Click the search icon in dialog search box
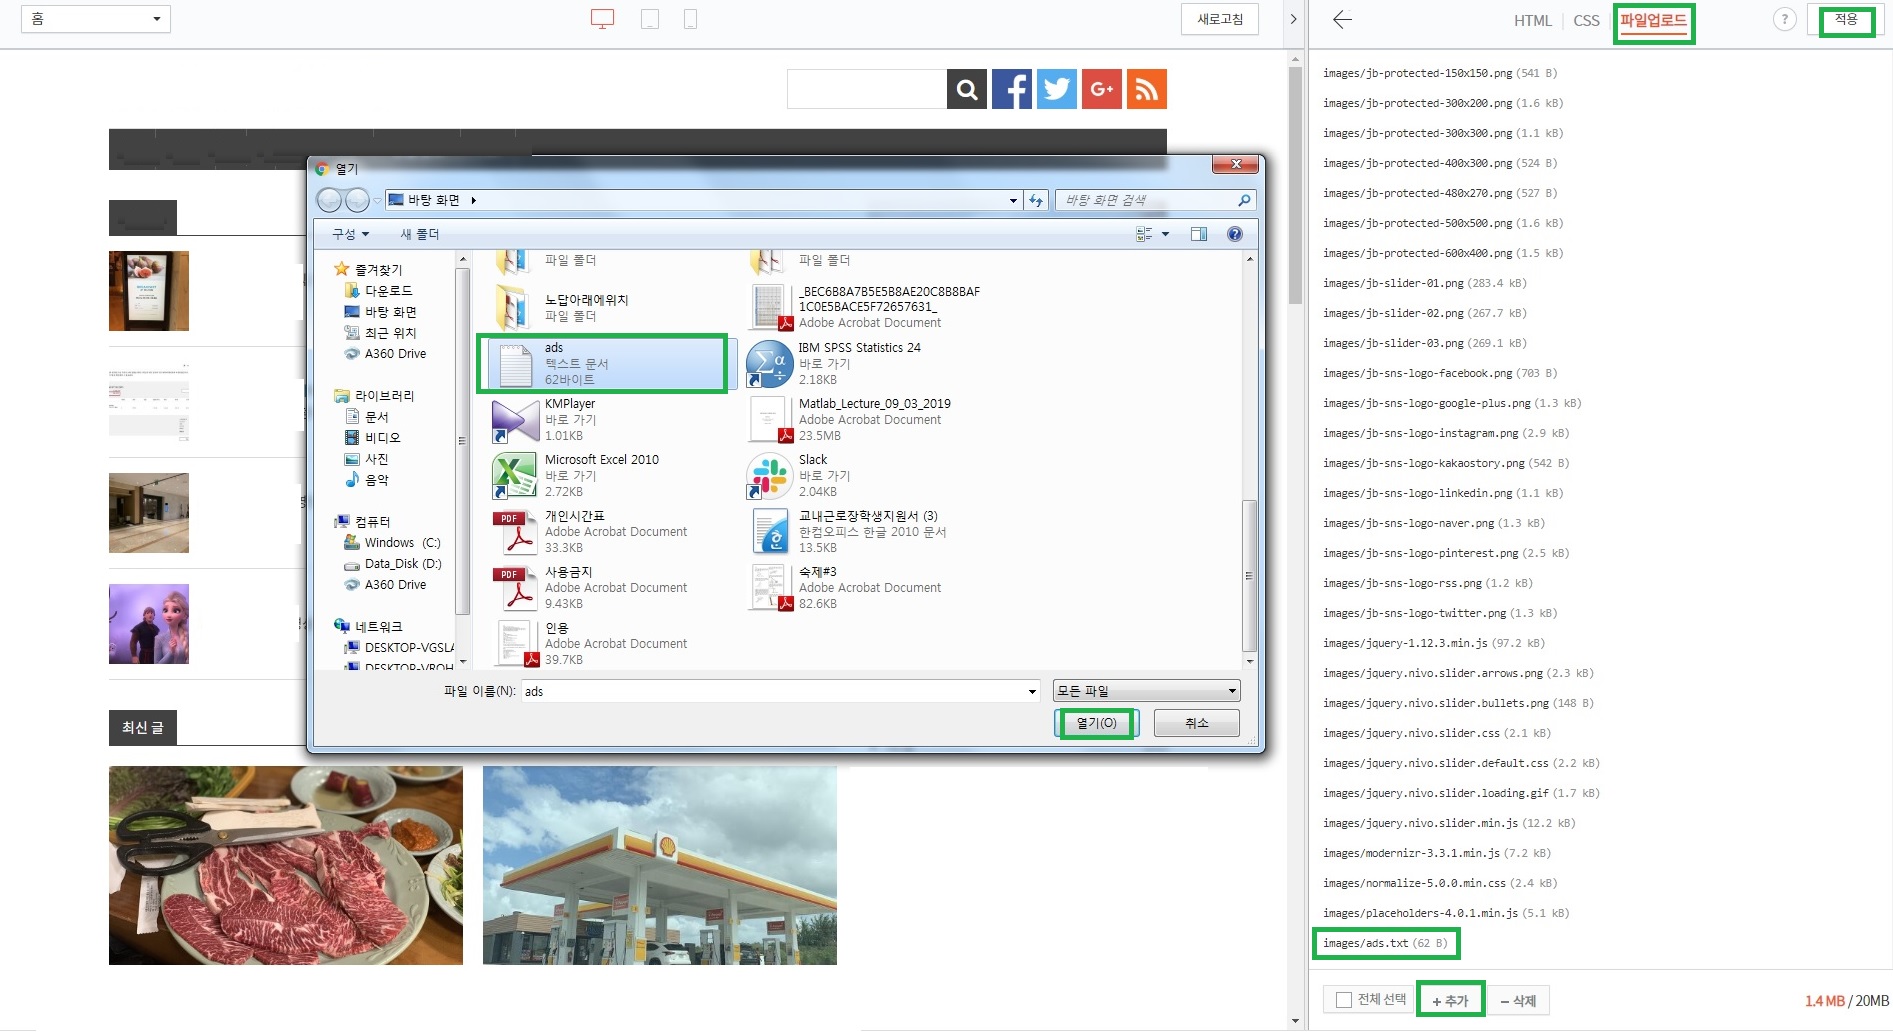Viewport: 1893px width, 1033px height. tap(1244, 200)
